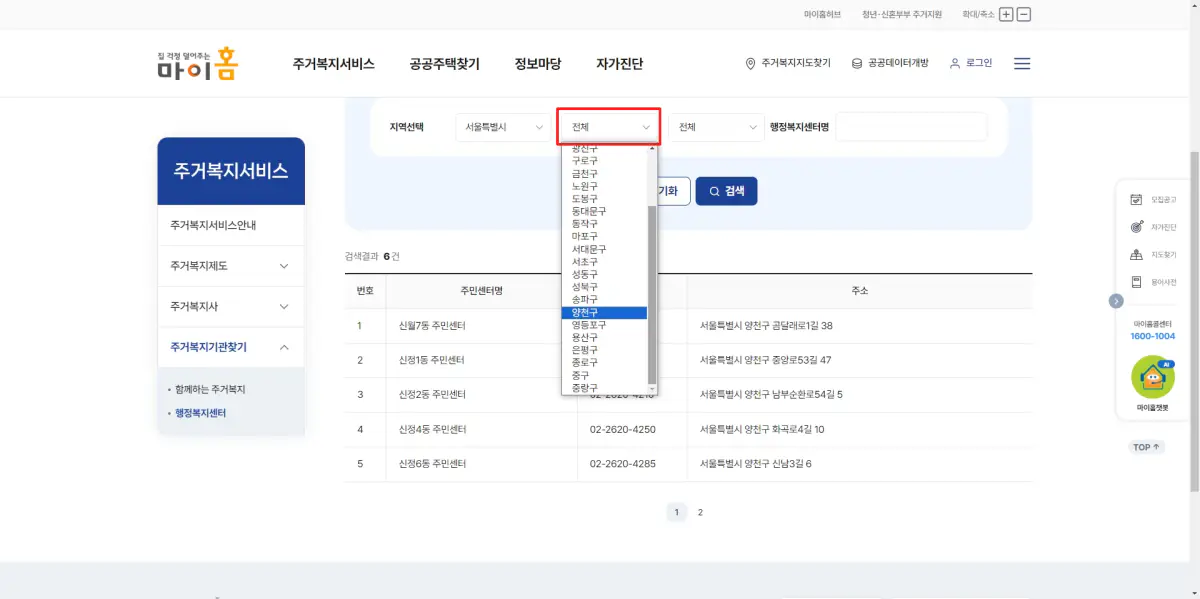The height and width of the screenshot is (599, 1200).
Task: Click the location pin icon for 주거복지지도찾기
Action: click(751, 63)
